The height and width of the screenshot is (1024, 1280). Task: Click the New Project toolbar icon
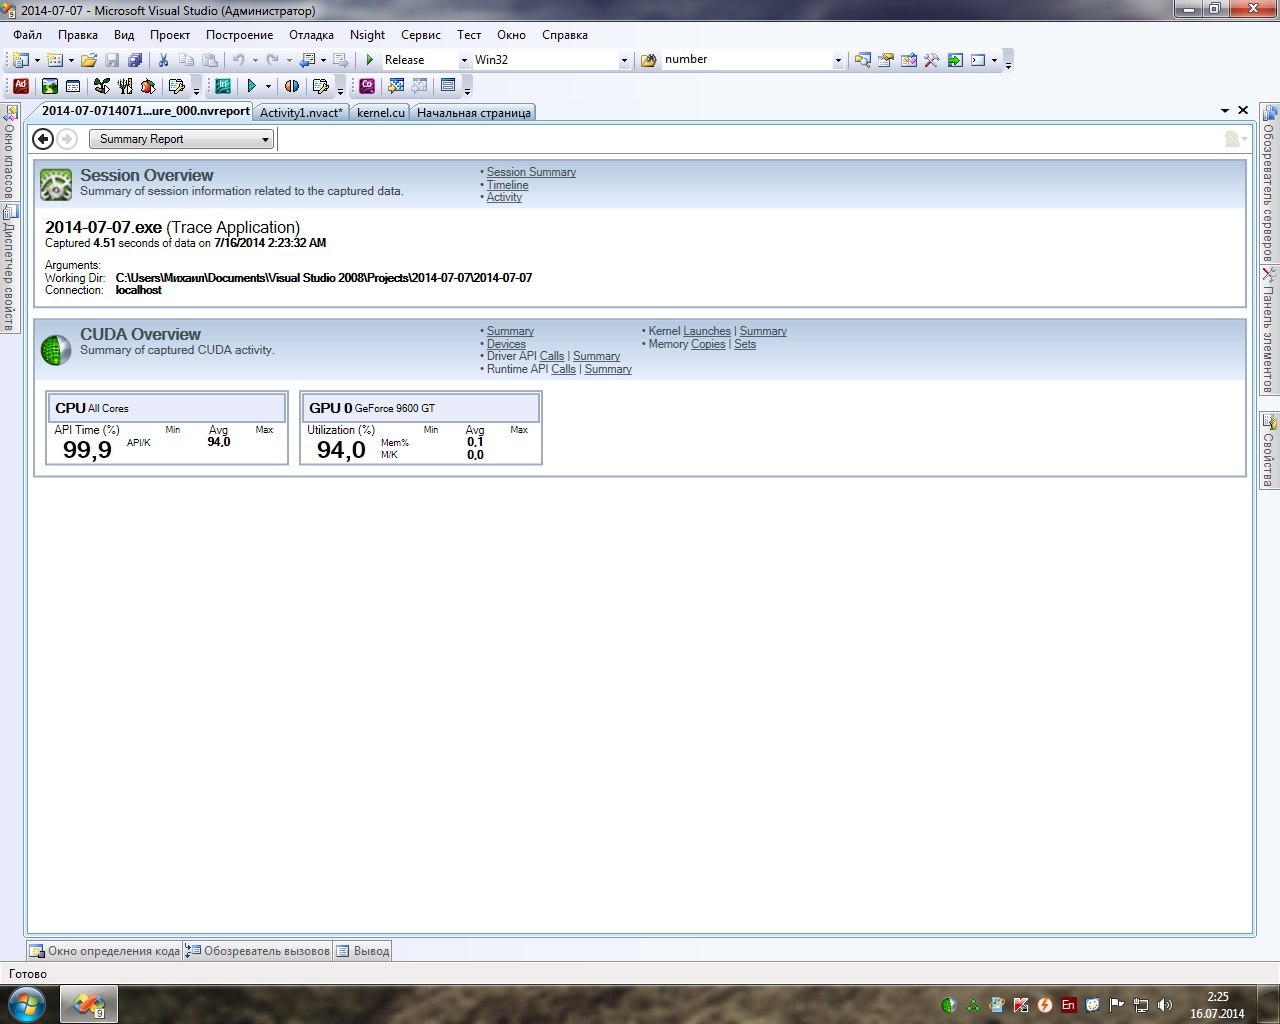(x=20, y=60)
